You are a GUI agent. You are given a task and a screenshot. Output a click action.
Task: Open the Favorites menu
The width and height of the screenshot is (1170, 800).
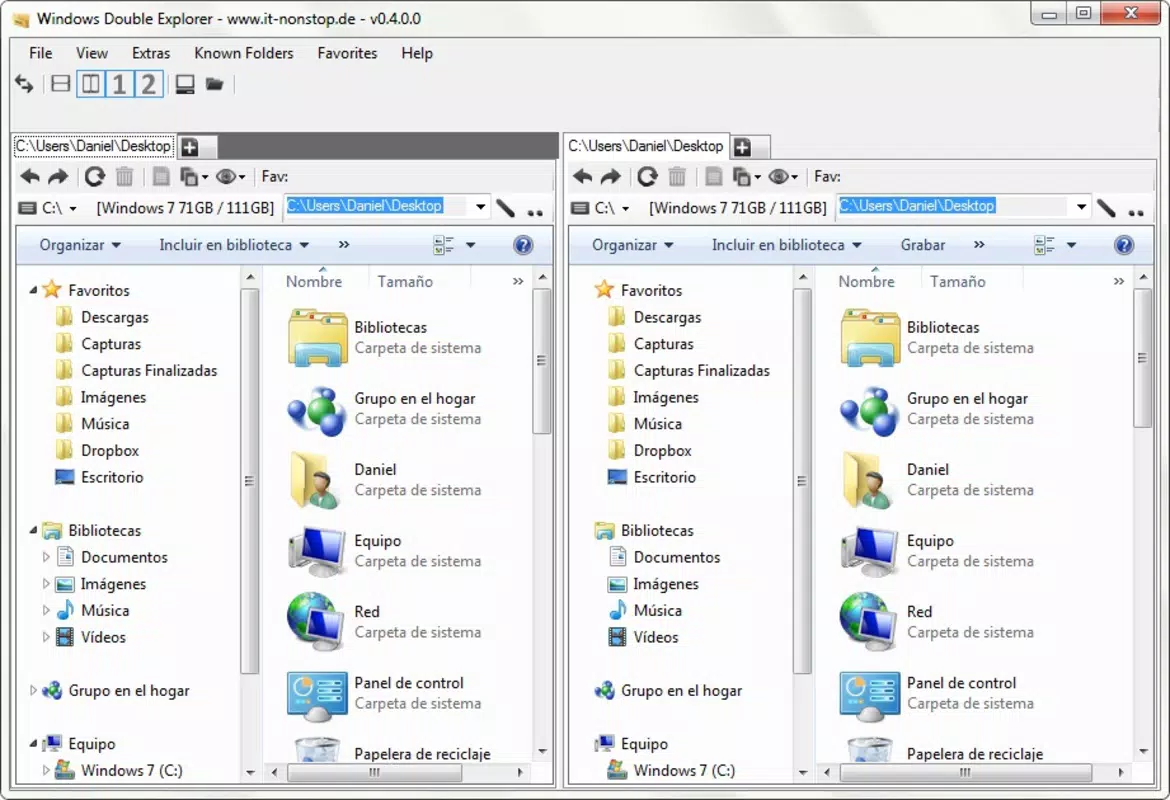click(347, 53)
